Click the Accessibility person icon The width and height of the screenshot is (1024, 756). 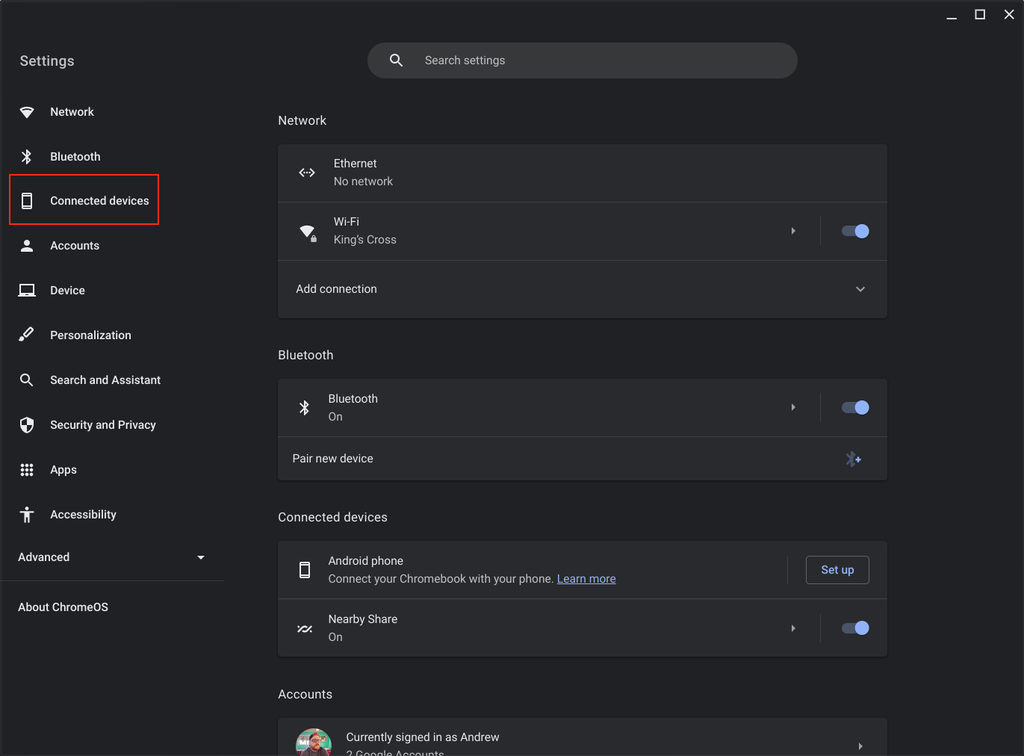27,515
